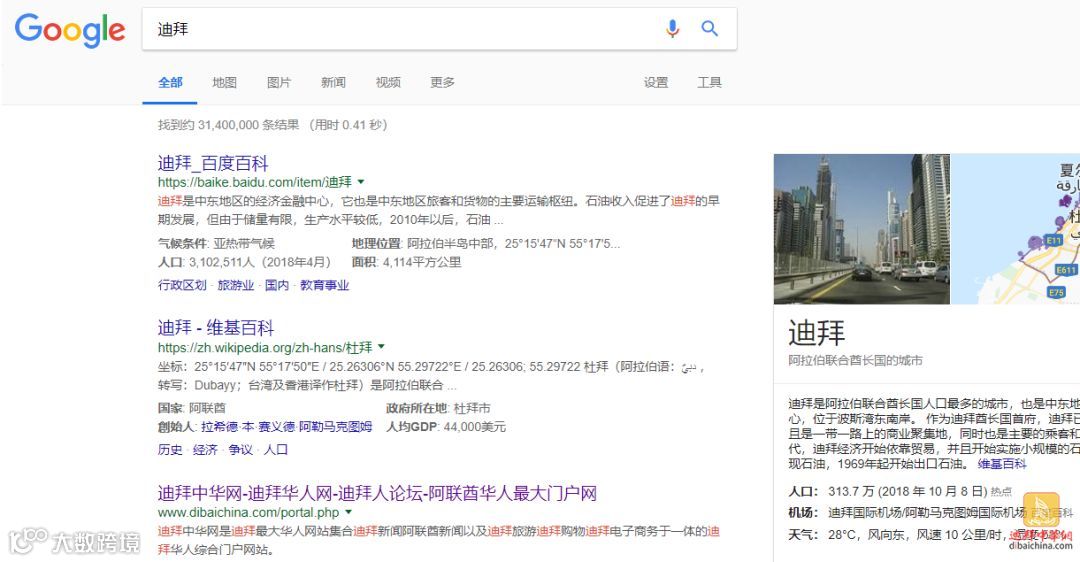1080x562 pixels.
Task: View the Dubai street photo thumbnail
Action: (x=862, y=229)
